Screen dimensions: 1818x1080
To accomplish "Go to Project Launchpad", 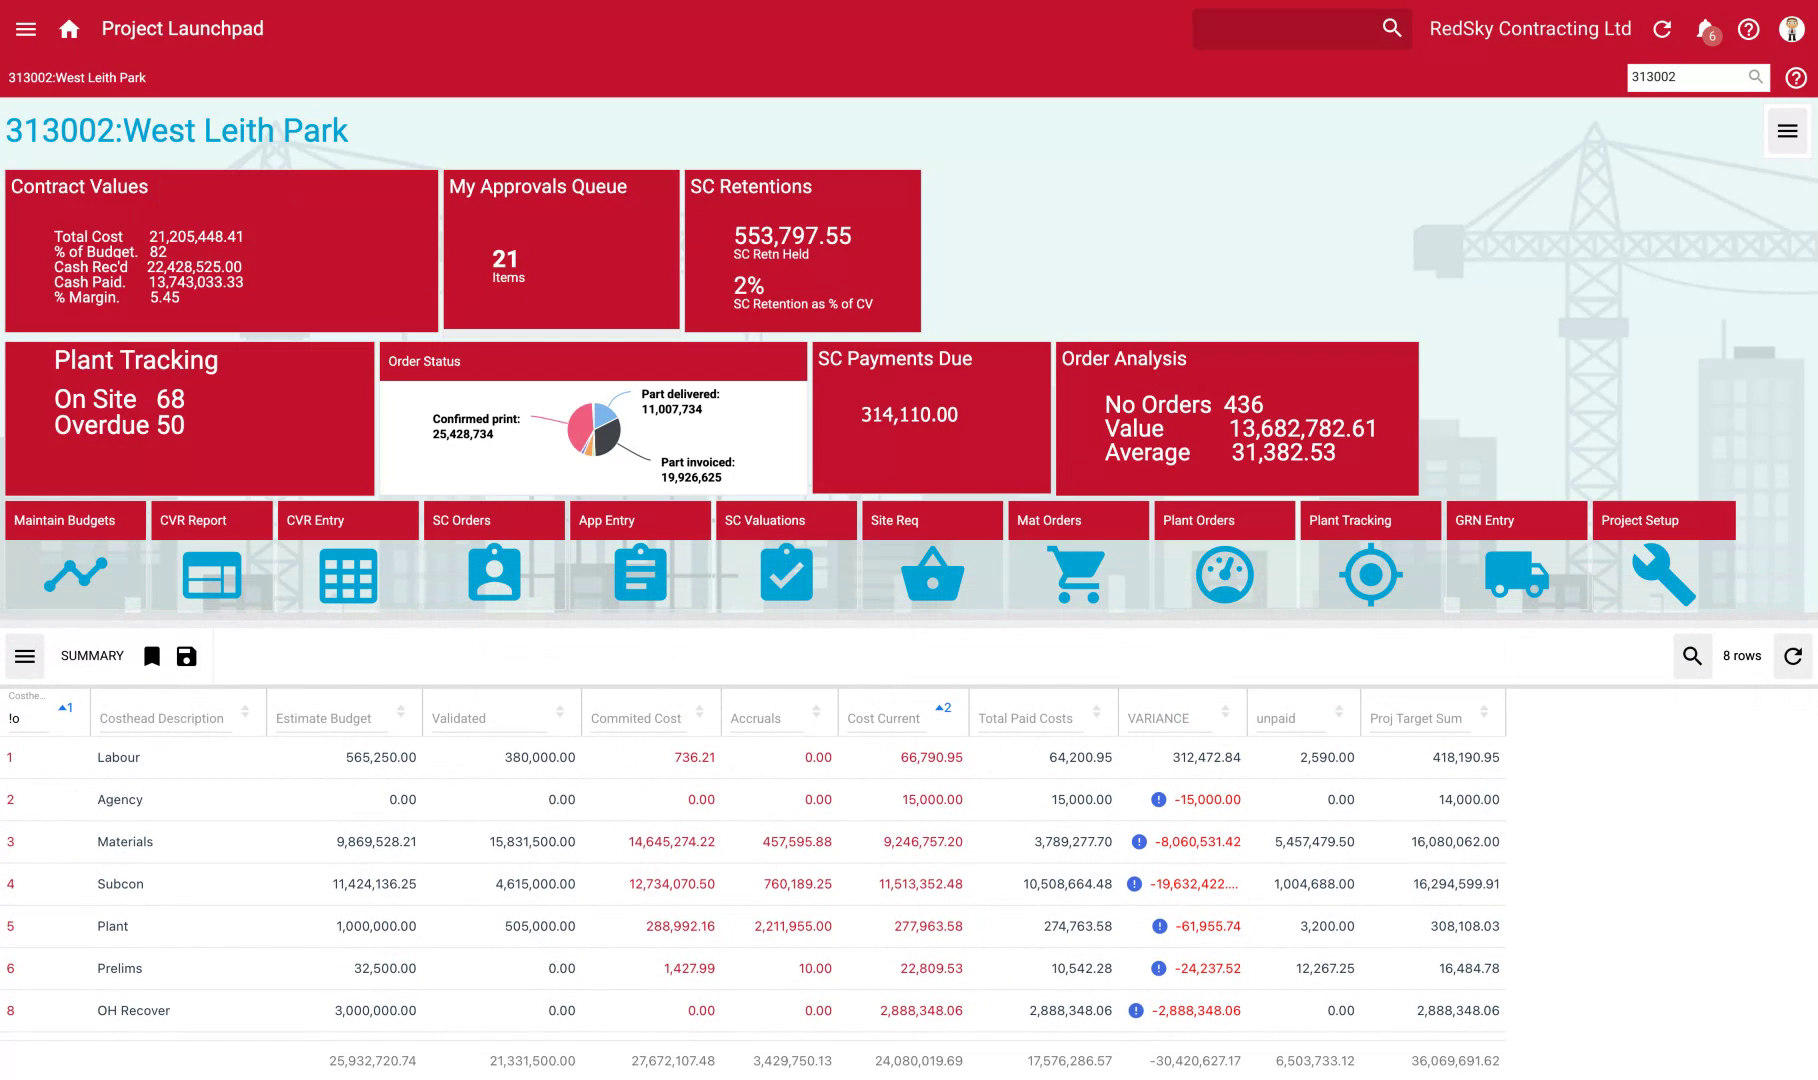I will [181, 28].
